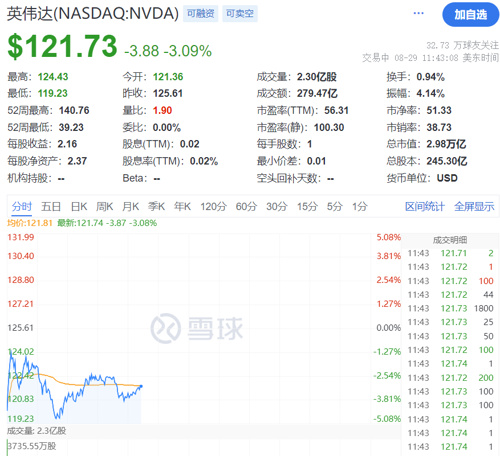Click the 区间统计 link
Image resolution: width=500 pixels, height=456 pixels.
pos(425,207)
